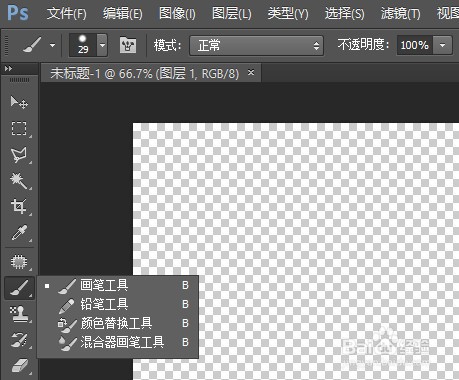This screenshot has height=380, width=459.
Task: Select the Clone Stamp tool
Action: 19,314
